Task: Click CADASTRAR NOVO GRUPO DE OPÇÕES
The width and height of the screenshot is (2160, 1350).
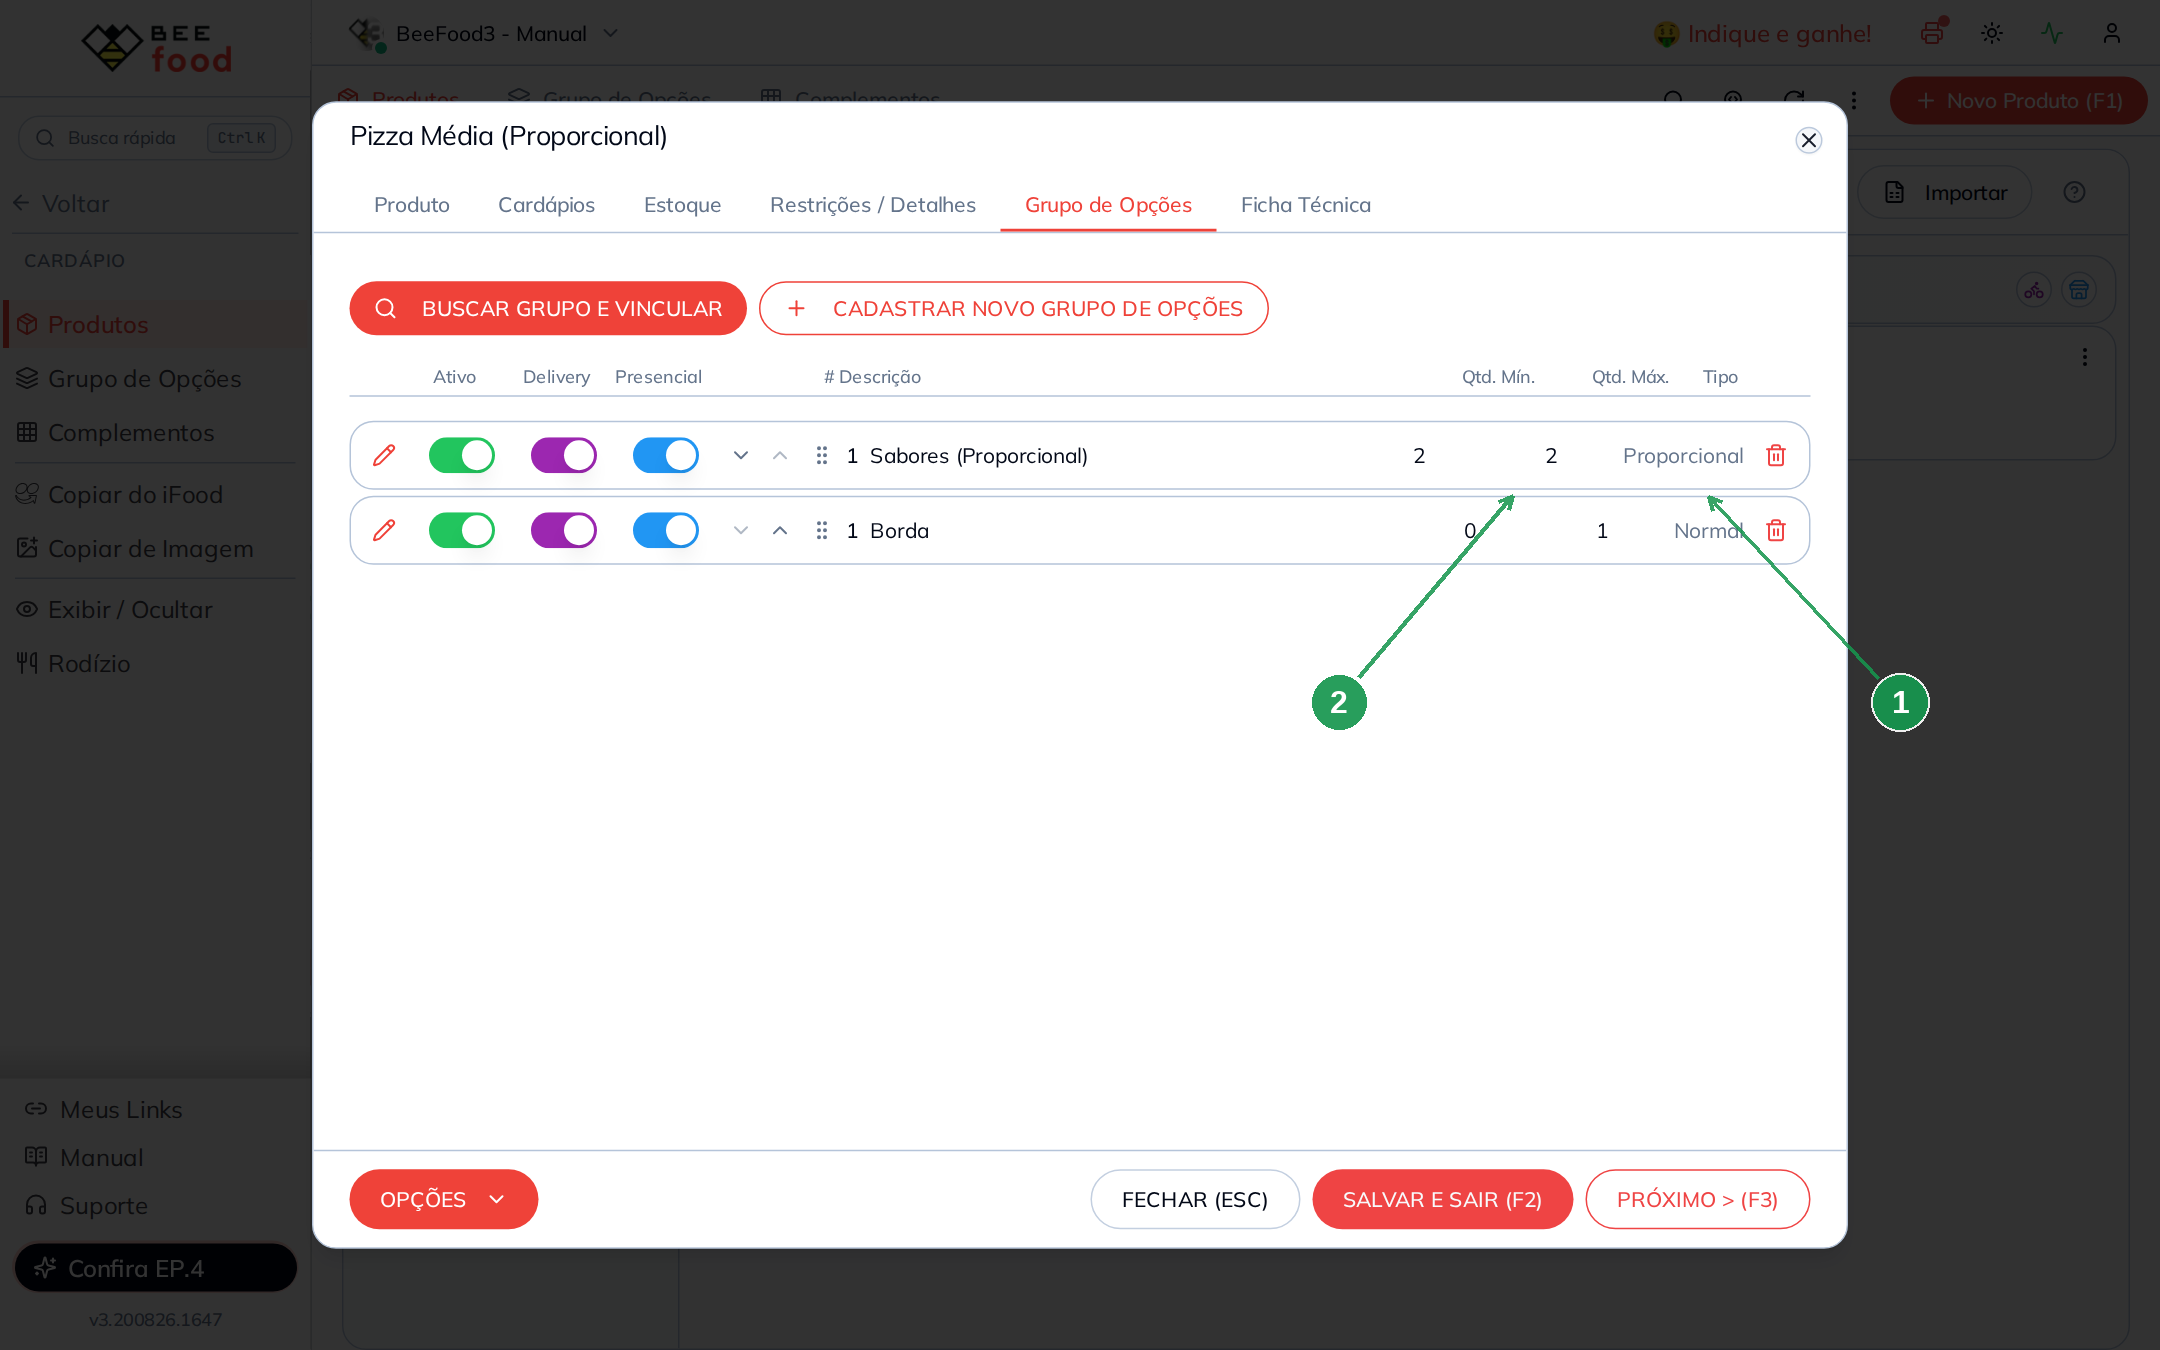Action: 1014,308
